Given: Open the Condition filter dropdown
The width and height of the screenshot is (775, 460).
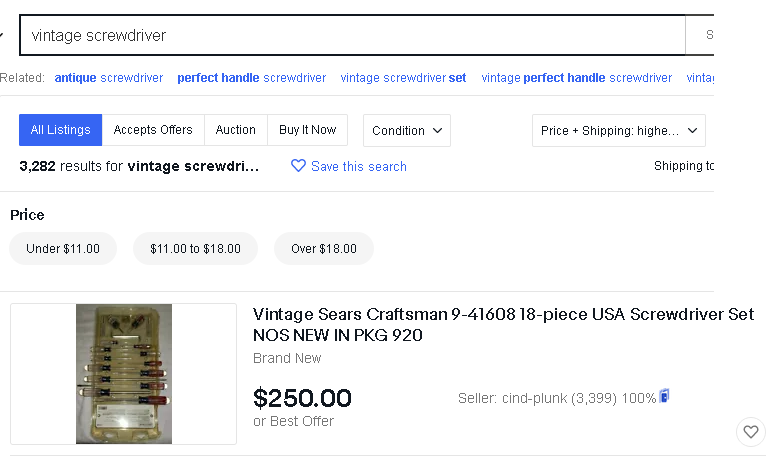Looking at the screenshot, I should point(406,130).
